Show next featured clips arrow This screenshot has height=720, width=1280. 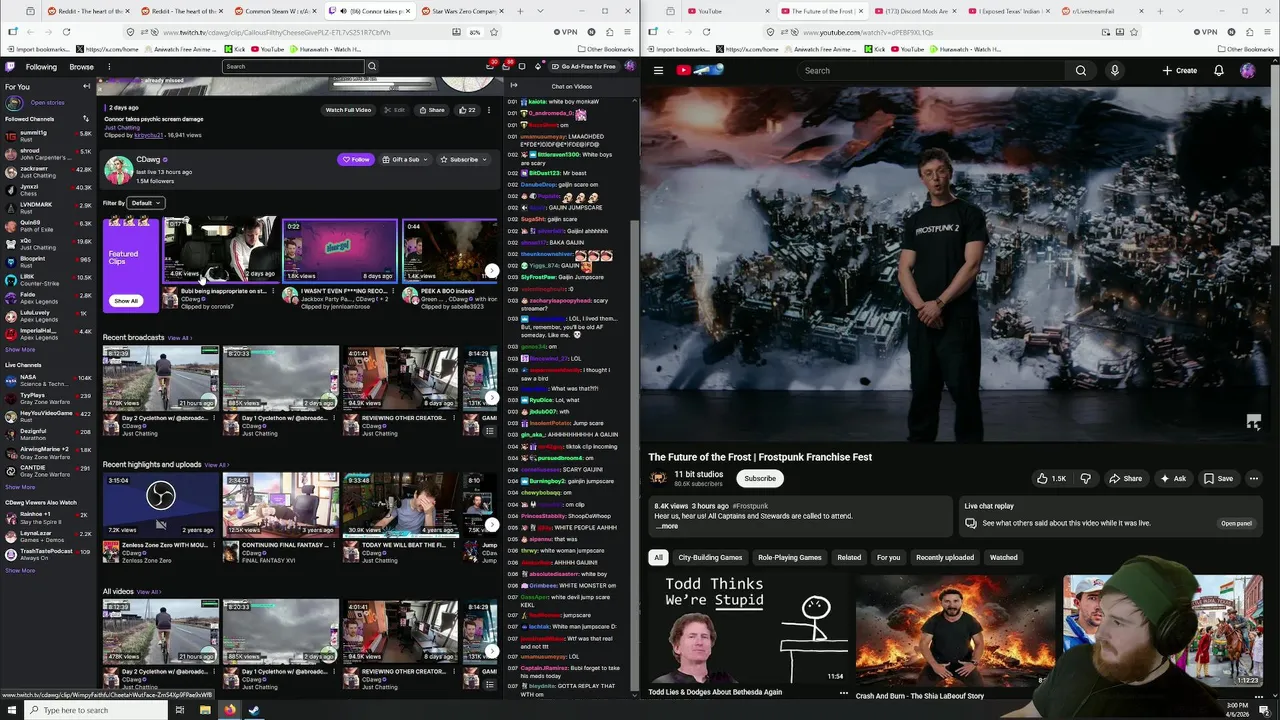[x=492, y=271]
